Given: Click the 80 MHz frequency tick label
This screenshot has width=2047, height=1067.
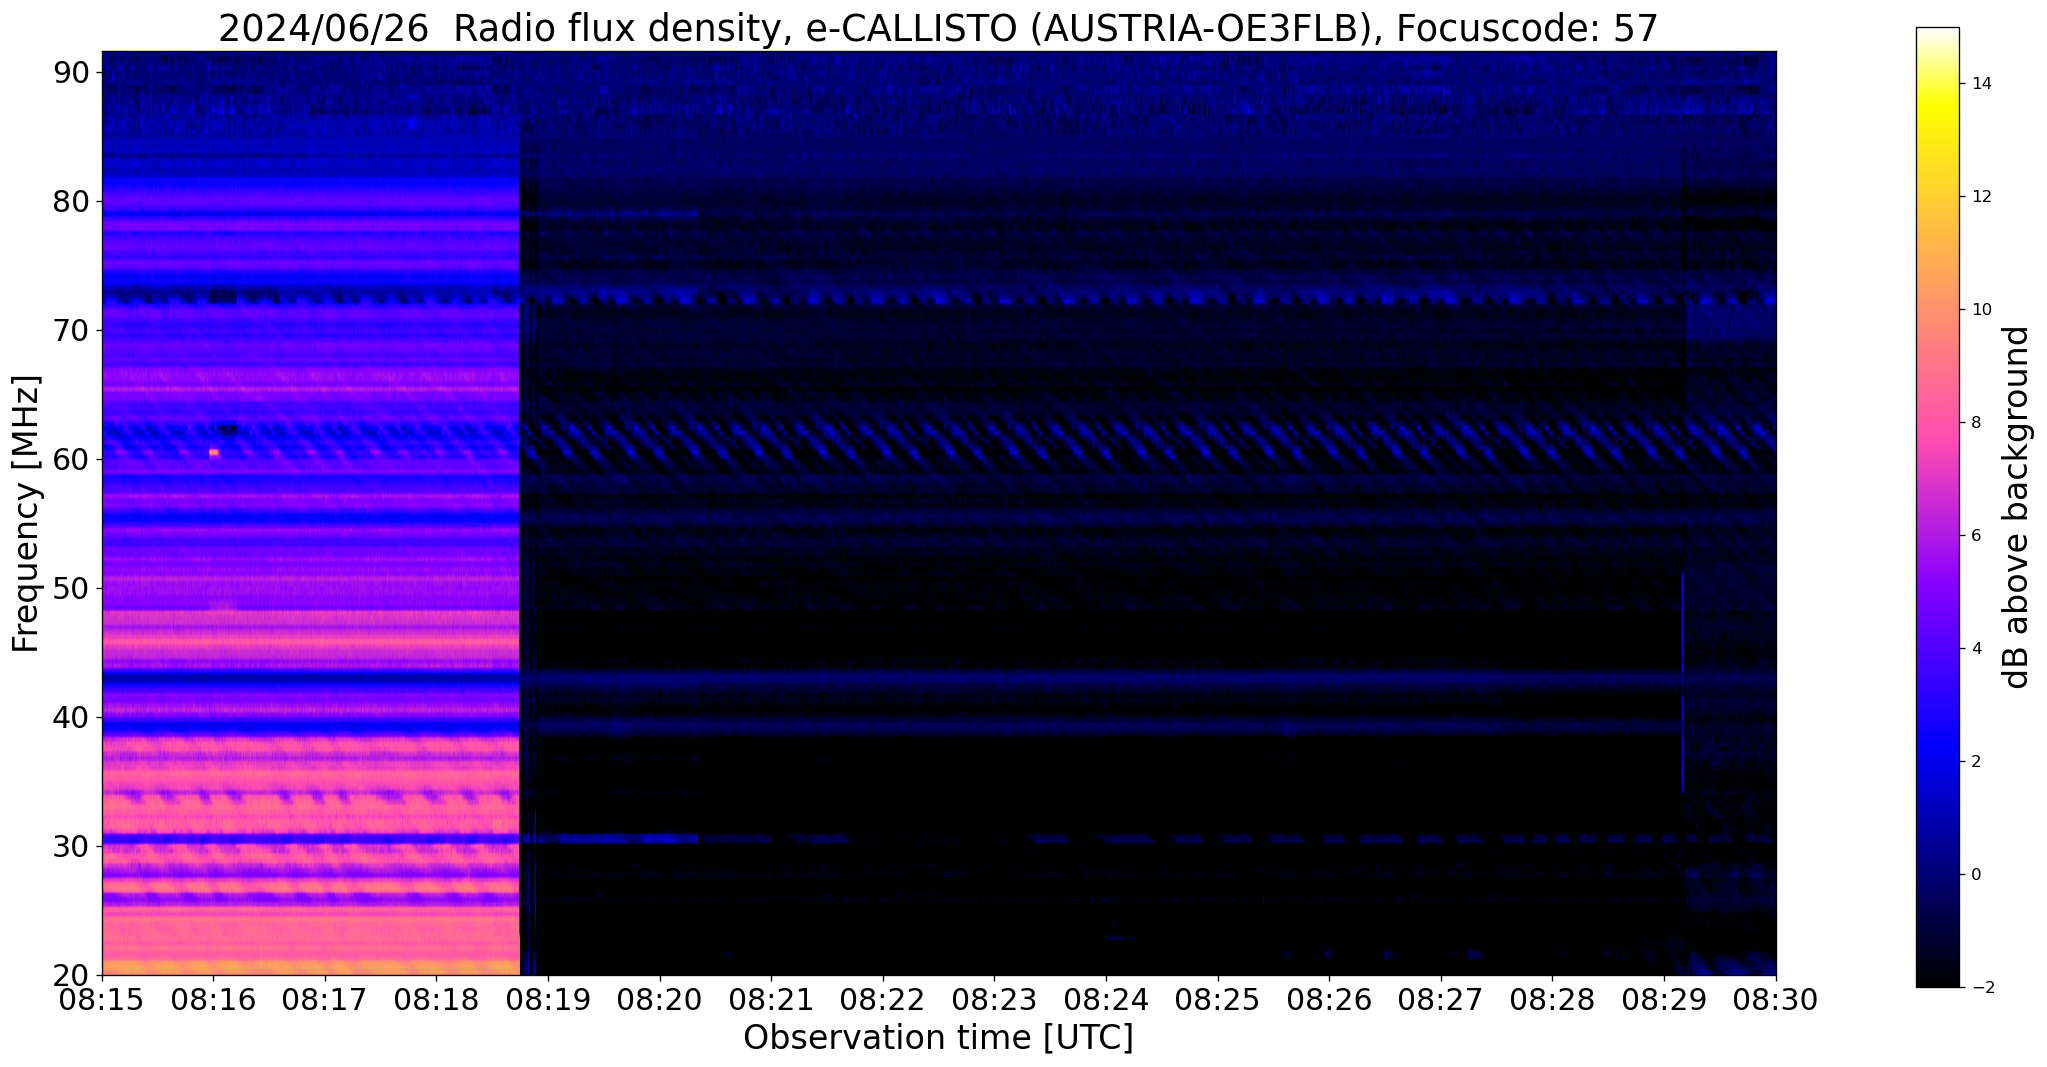Looking at the screenshot, I should click(71, 201).
